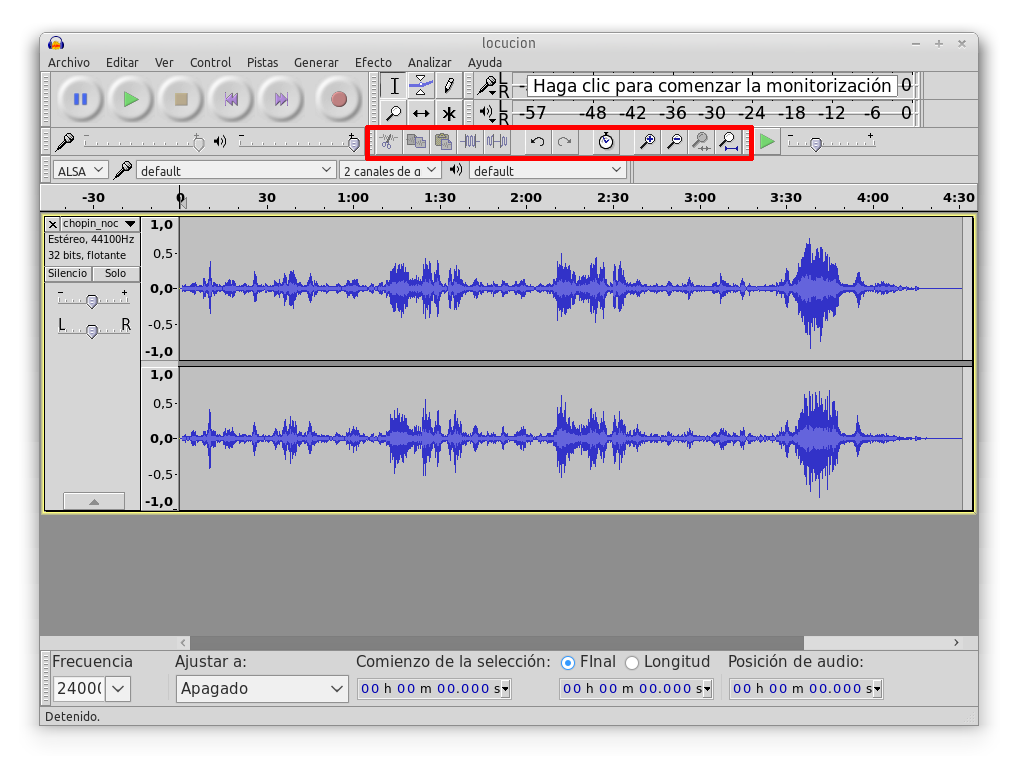Open the Generar menu
The image size is (1021, 767).
point(316,63)
